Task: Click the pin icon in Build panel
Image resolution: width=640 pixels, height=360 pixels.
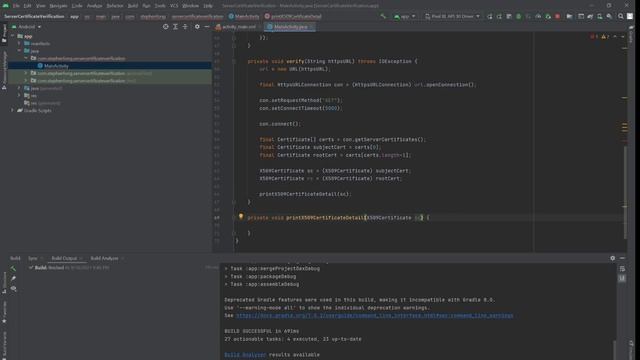Action: point(13,278)
